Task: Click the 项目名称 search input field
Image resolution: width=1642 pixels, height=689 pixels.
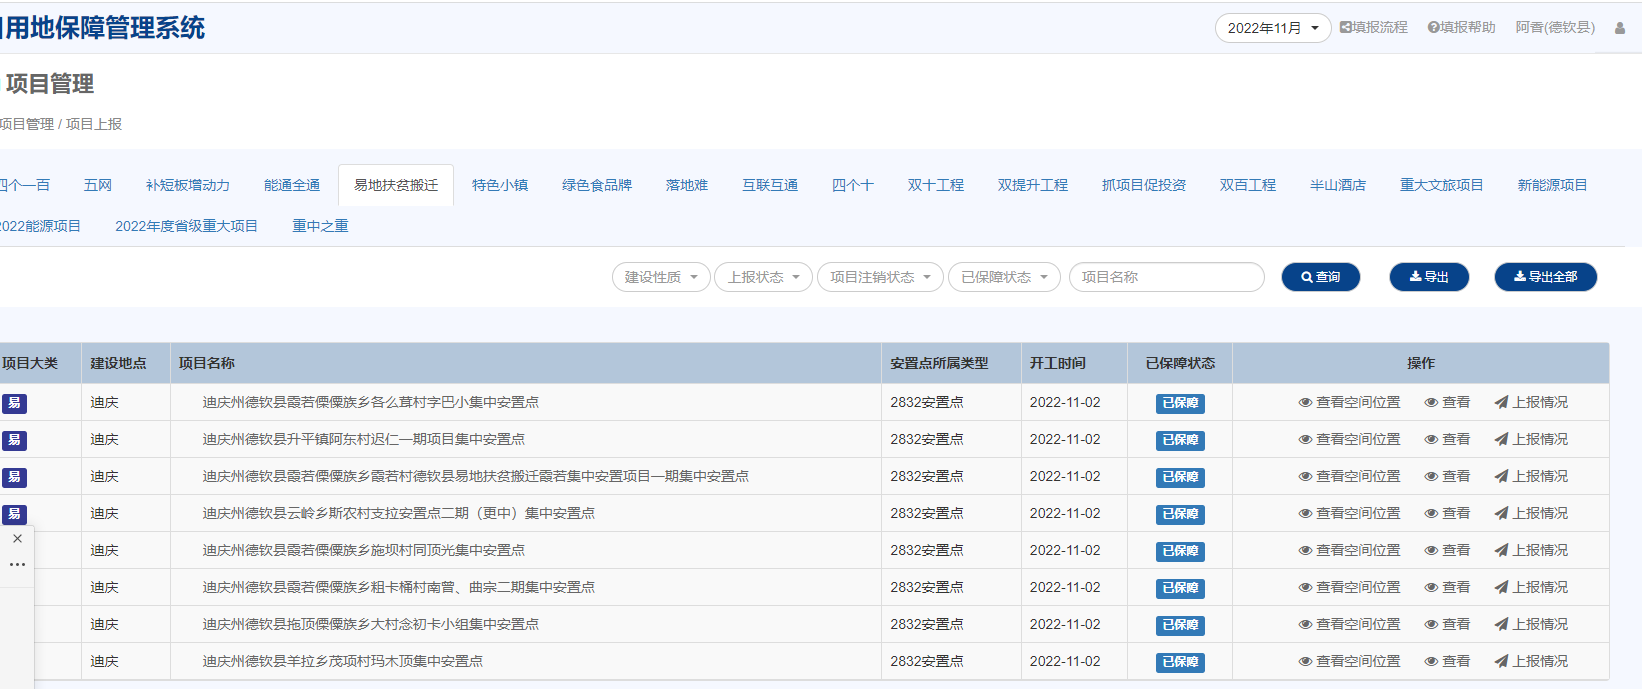Action: pyautogui.click(x=1166, y=277)
